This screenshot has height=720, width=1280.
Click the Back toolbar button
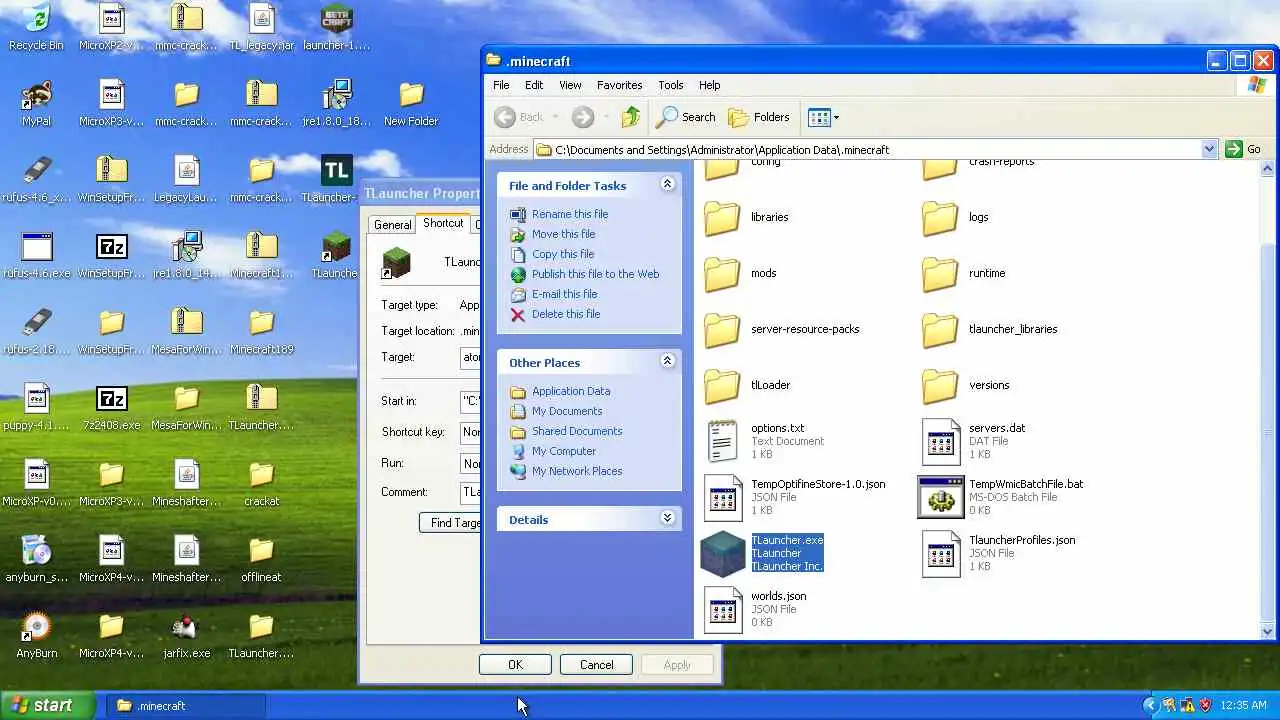(520, 117)
